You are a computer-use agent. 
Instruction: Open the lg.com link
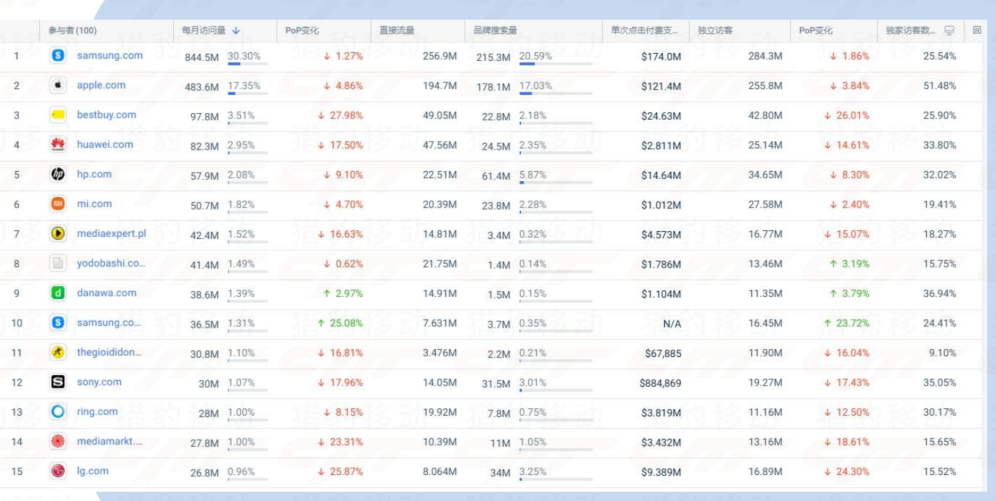pyautogui.click(x=93, y=471)
